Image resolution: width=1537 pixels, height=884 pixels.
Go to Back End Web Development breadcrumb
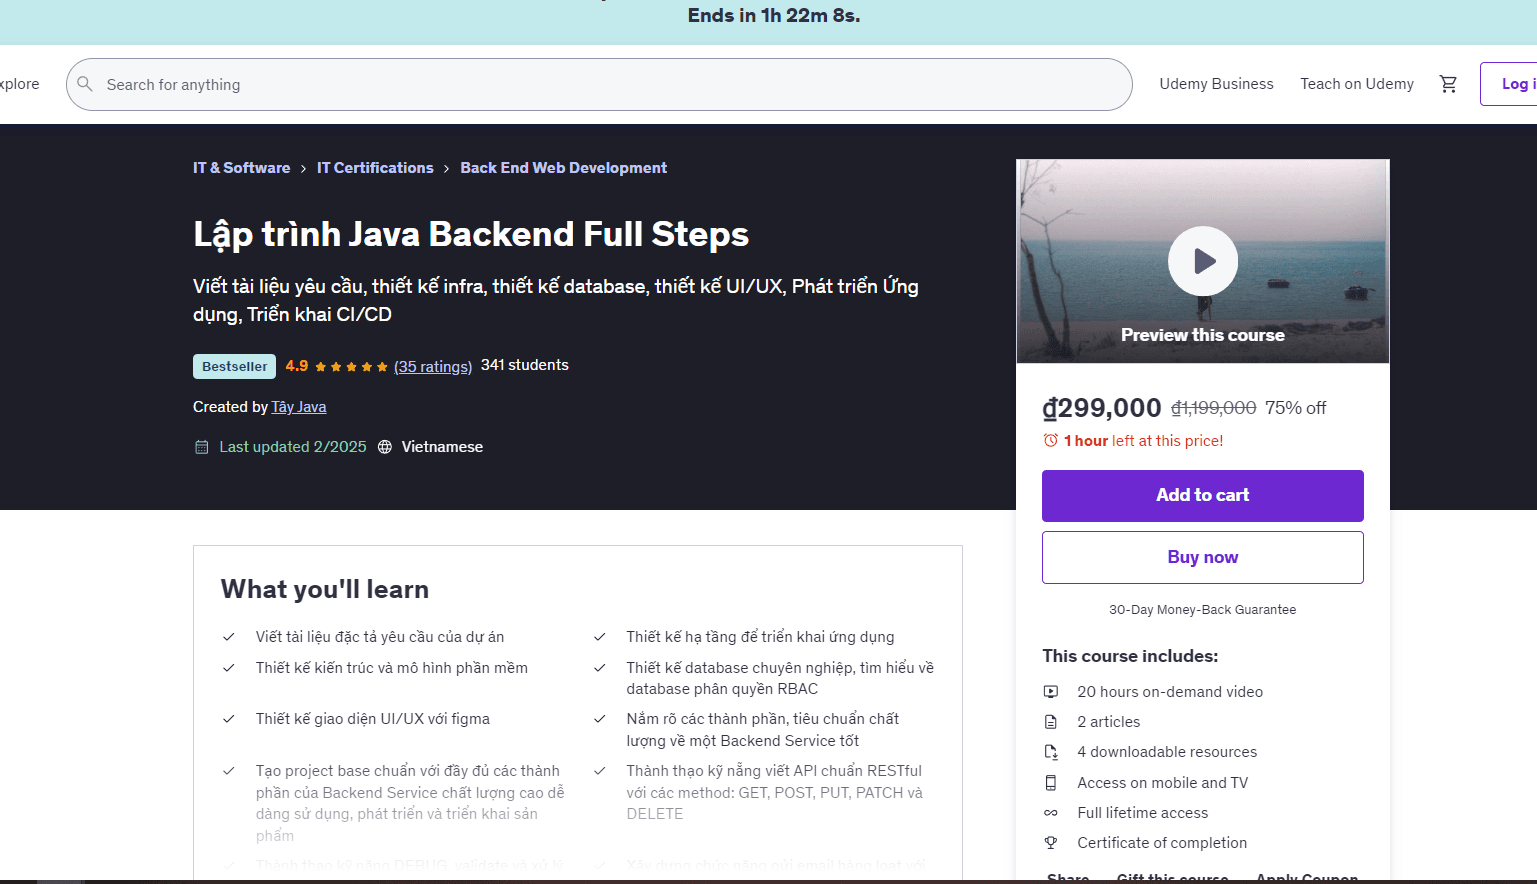point(563,168)
